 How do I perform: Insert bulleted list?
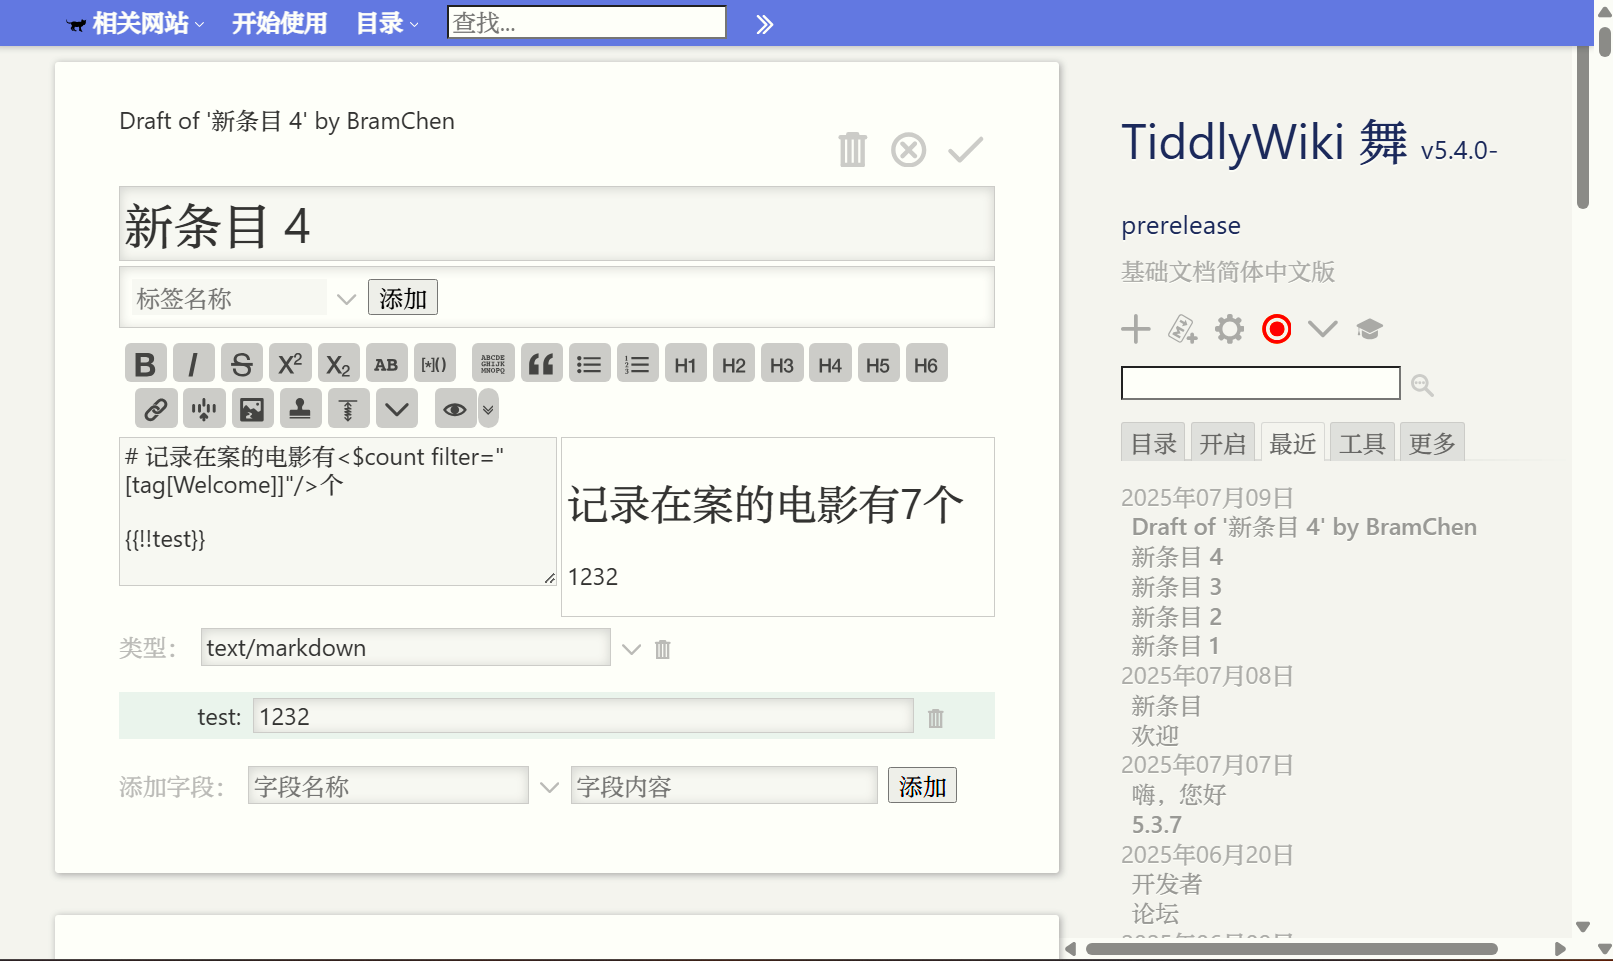pos(589,364)
